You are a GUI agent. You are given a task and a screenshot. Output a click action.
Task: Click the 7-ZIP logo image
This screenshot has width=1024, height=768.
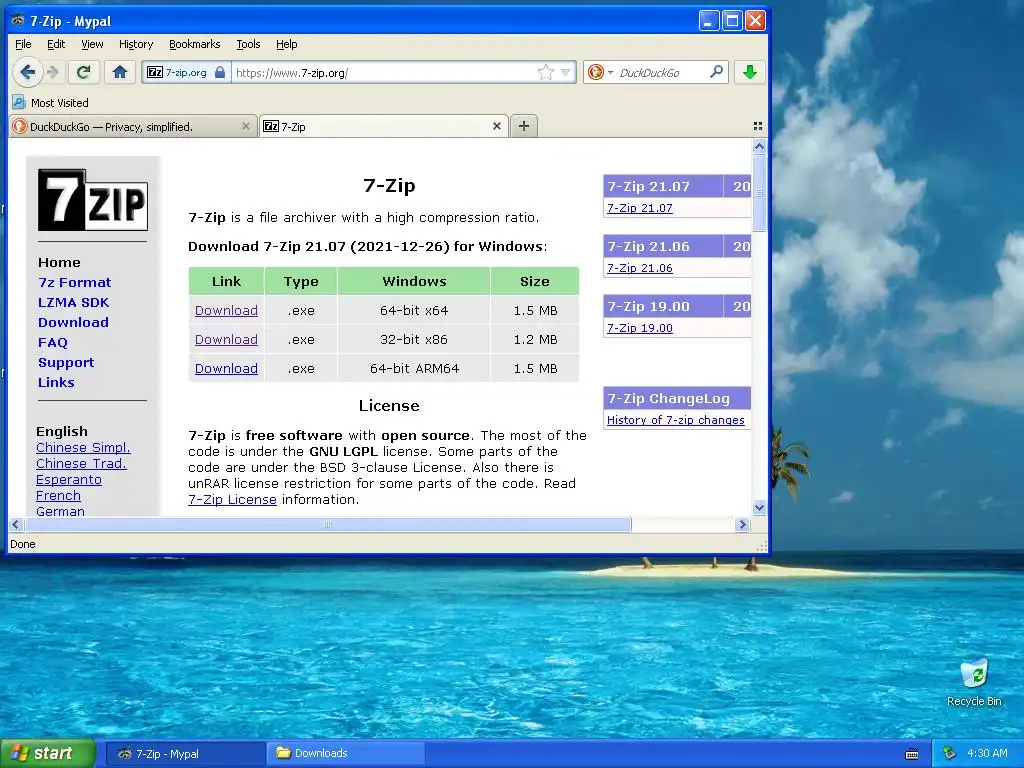93,200
